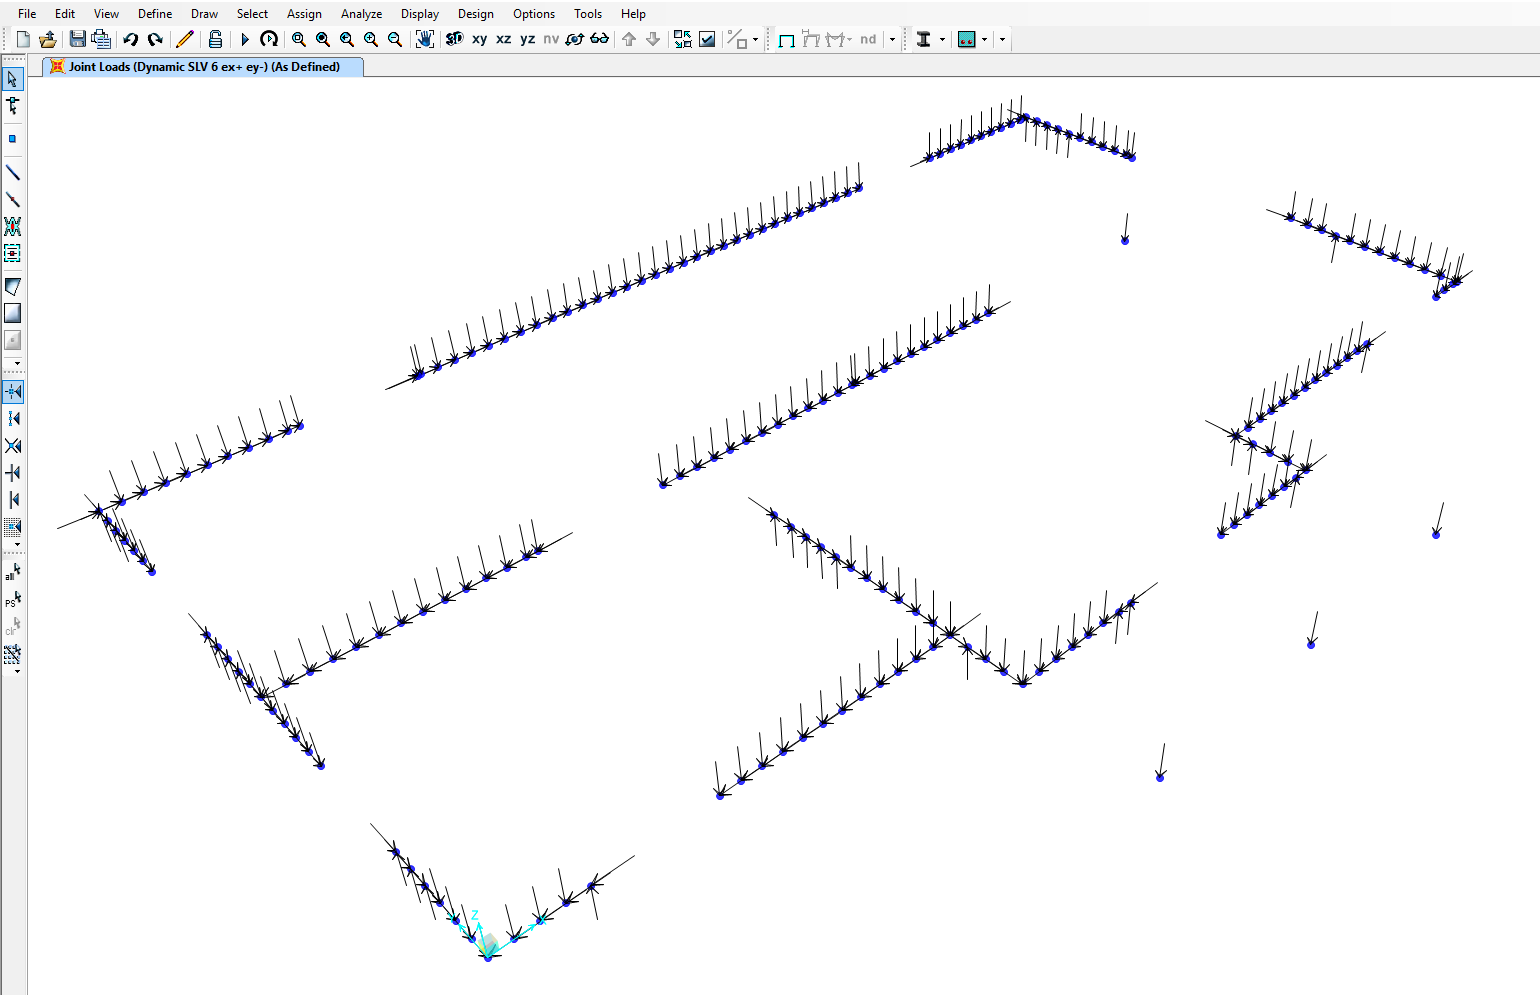This screenshot has height=995, width=1540.
Task: Click the teal concrete design icon
Action: pyautogui.click(x=966, y=39)
